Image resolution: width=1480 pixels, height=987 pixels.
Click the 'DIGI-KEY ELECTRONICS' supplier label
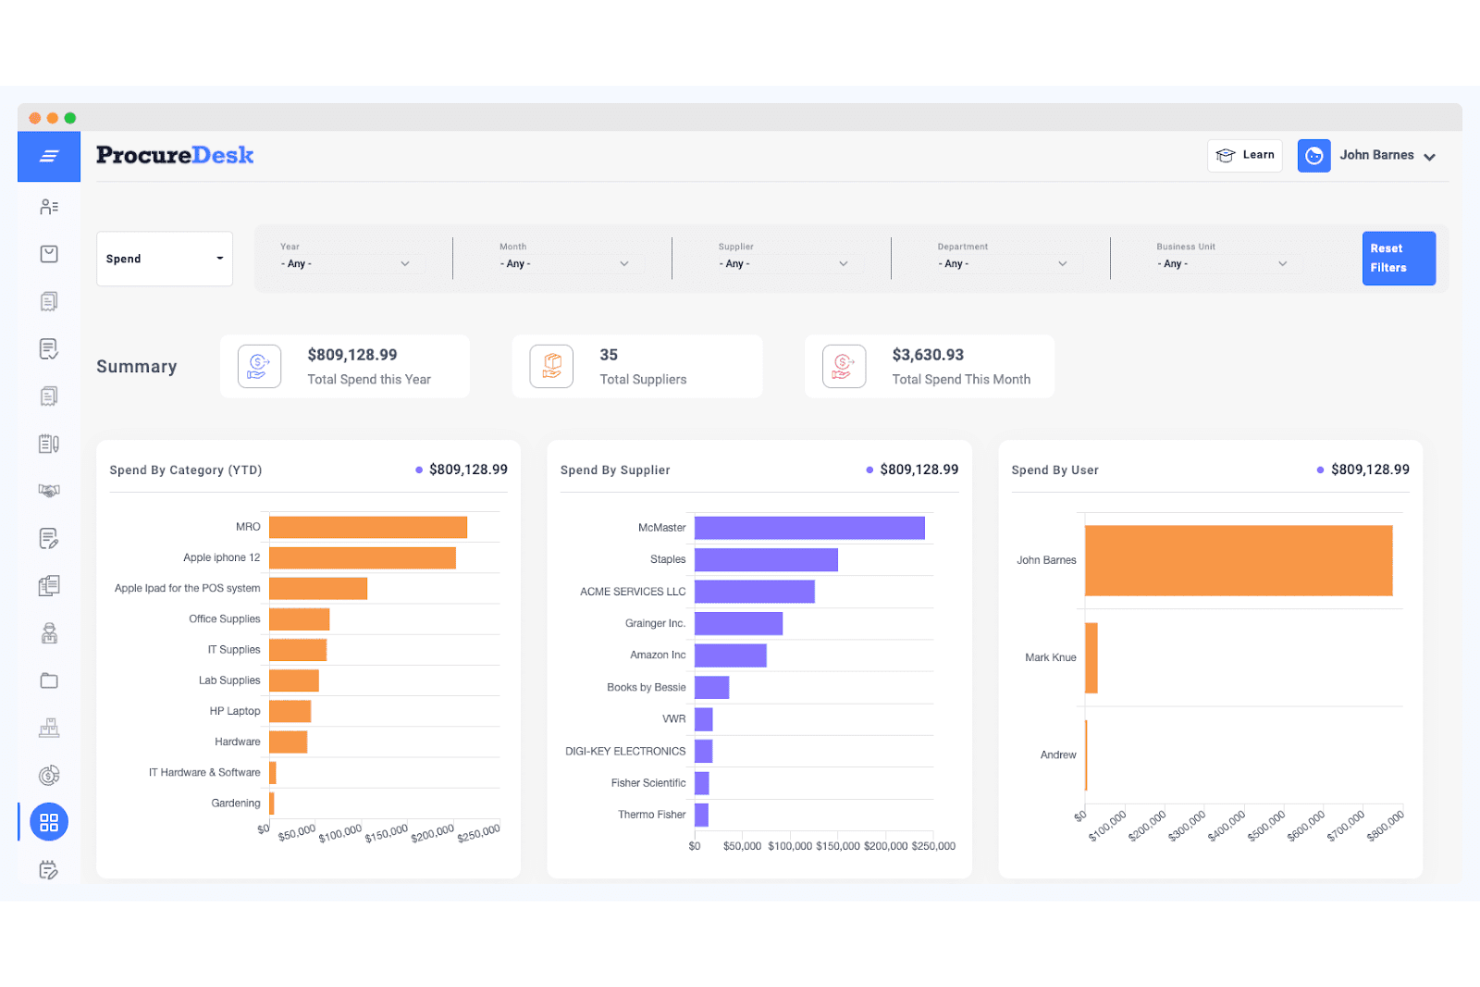[x=626, y=751]
